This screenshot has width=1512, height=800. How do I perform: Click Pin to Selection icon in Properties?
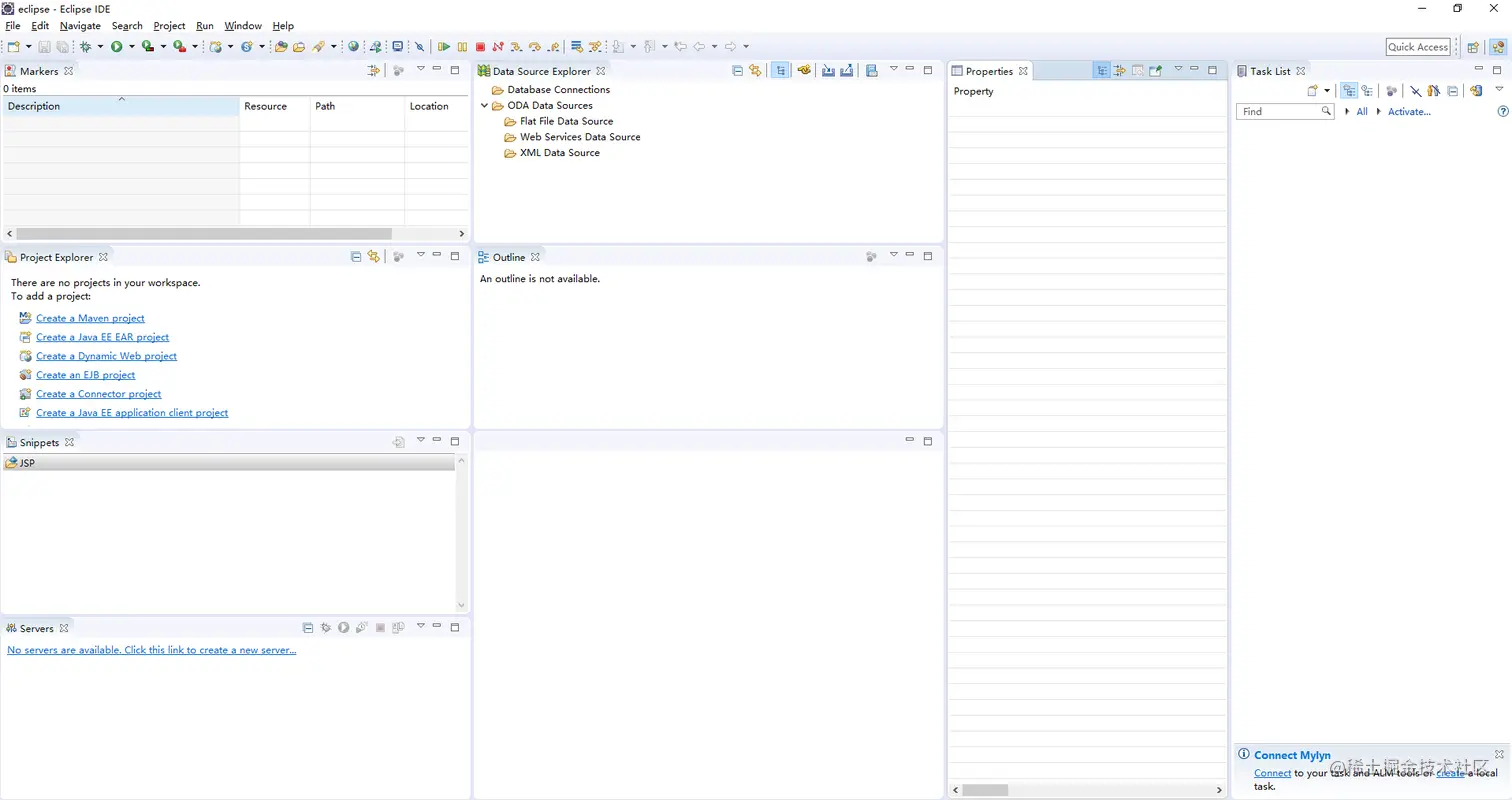(x=1155, y=71)
